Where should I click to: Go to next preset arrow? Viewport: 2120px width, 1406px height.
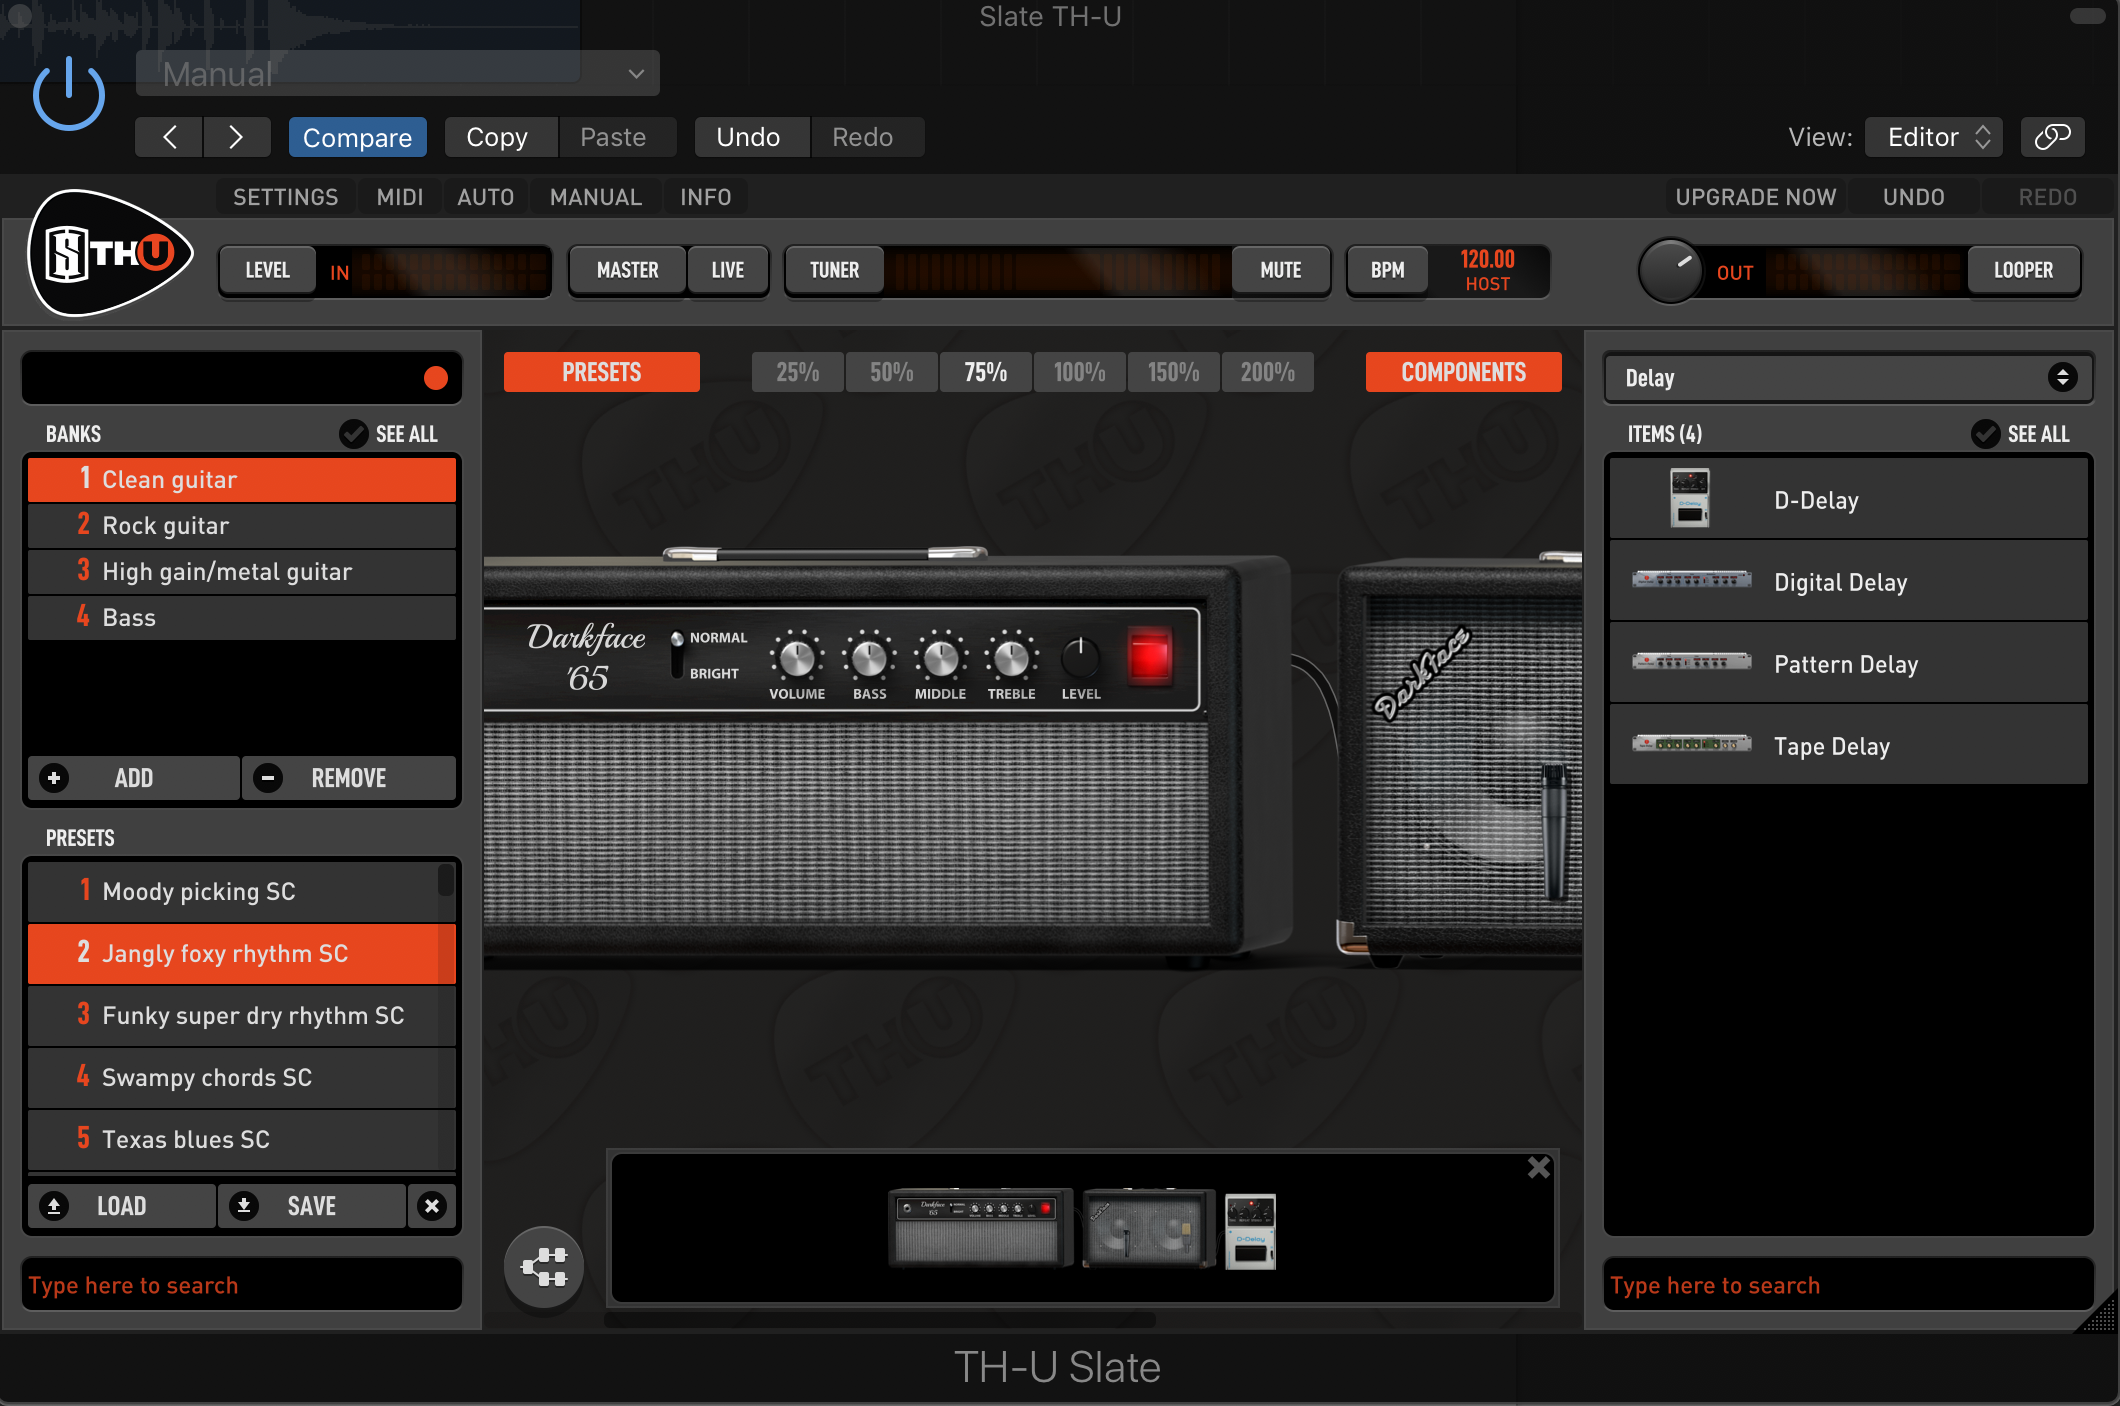tap(237, 137)
